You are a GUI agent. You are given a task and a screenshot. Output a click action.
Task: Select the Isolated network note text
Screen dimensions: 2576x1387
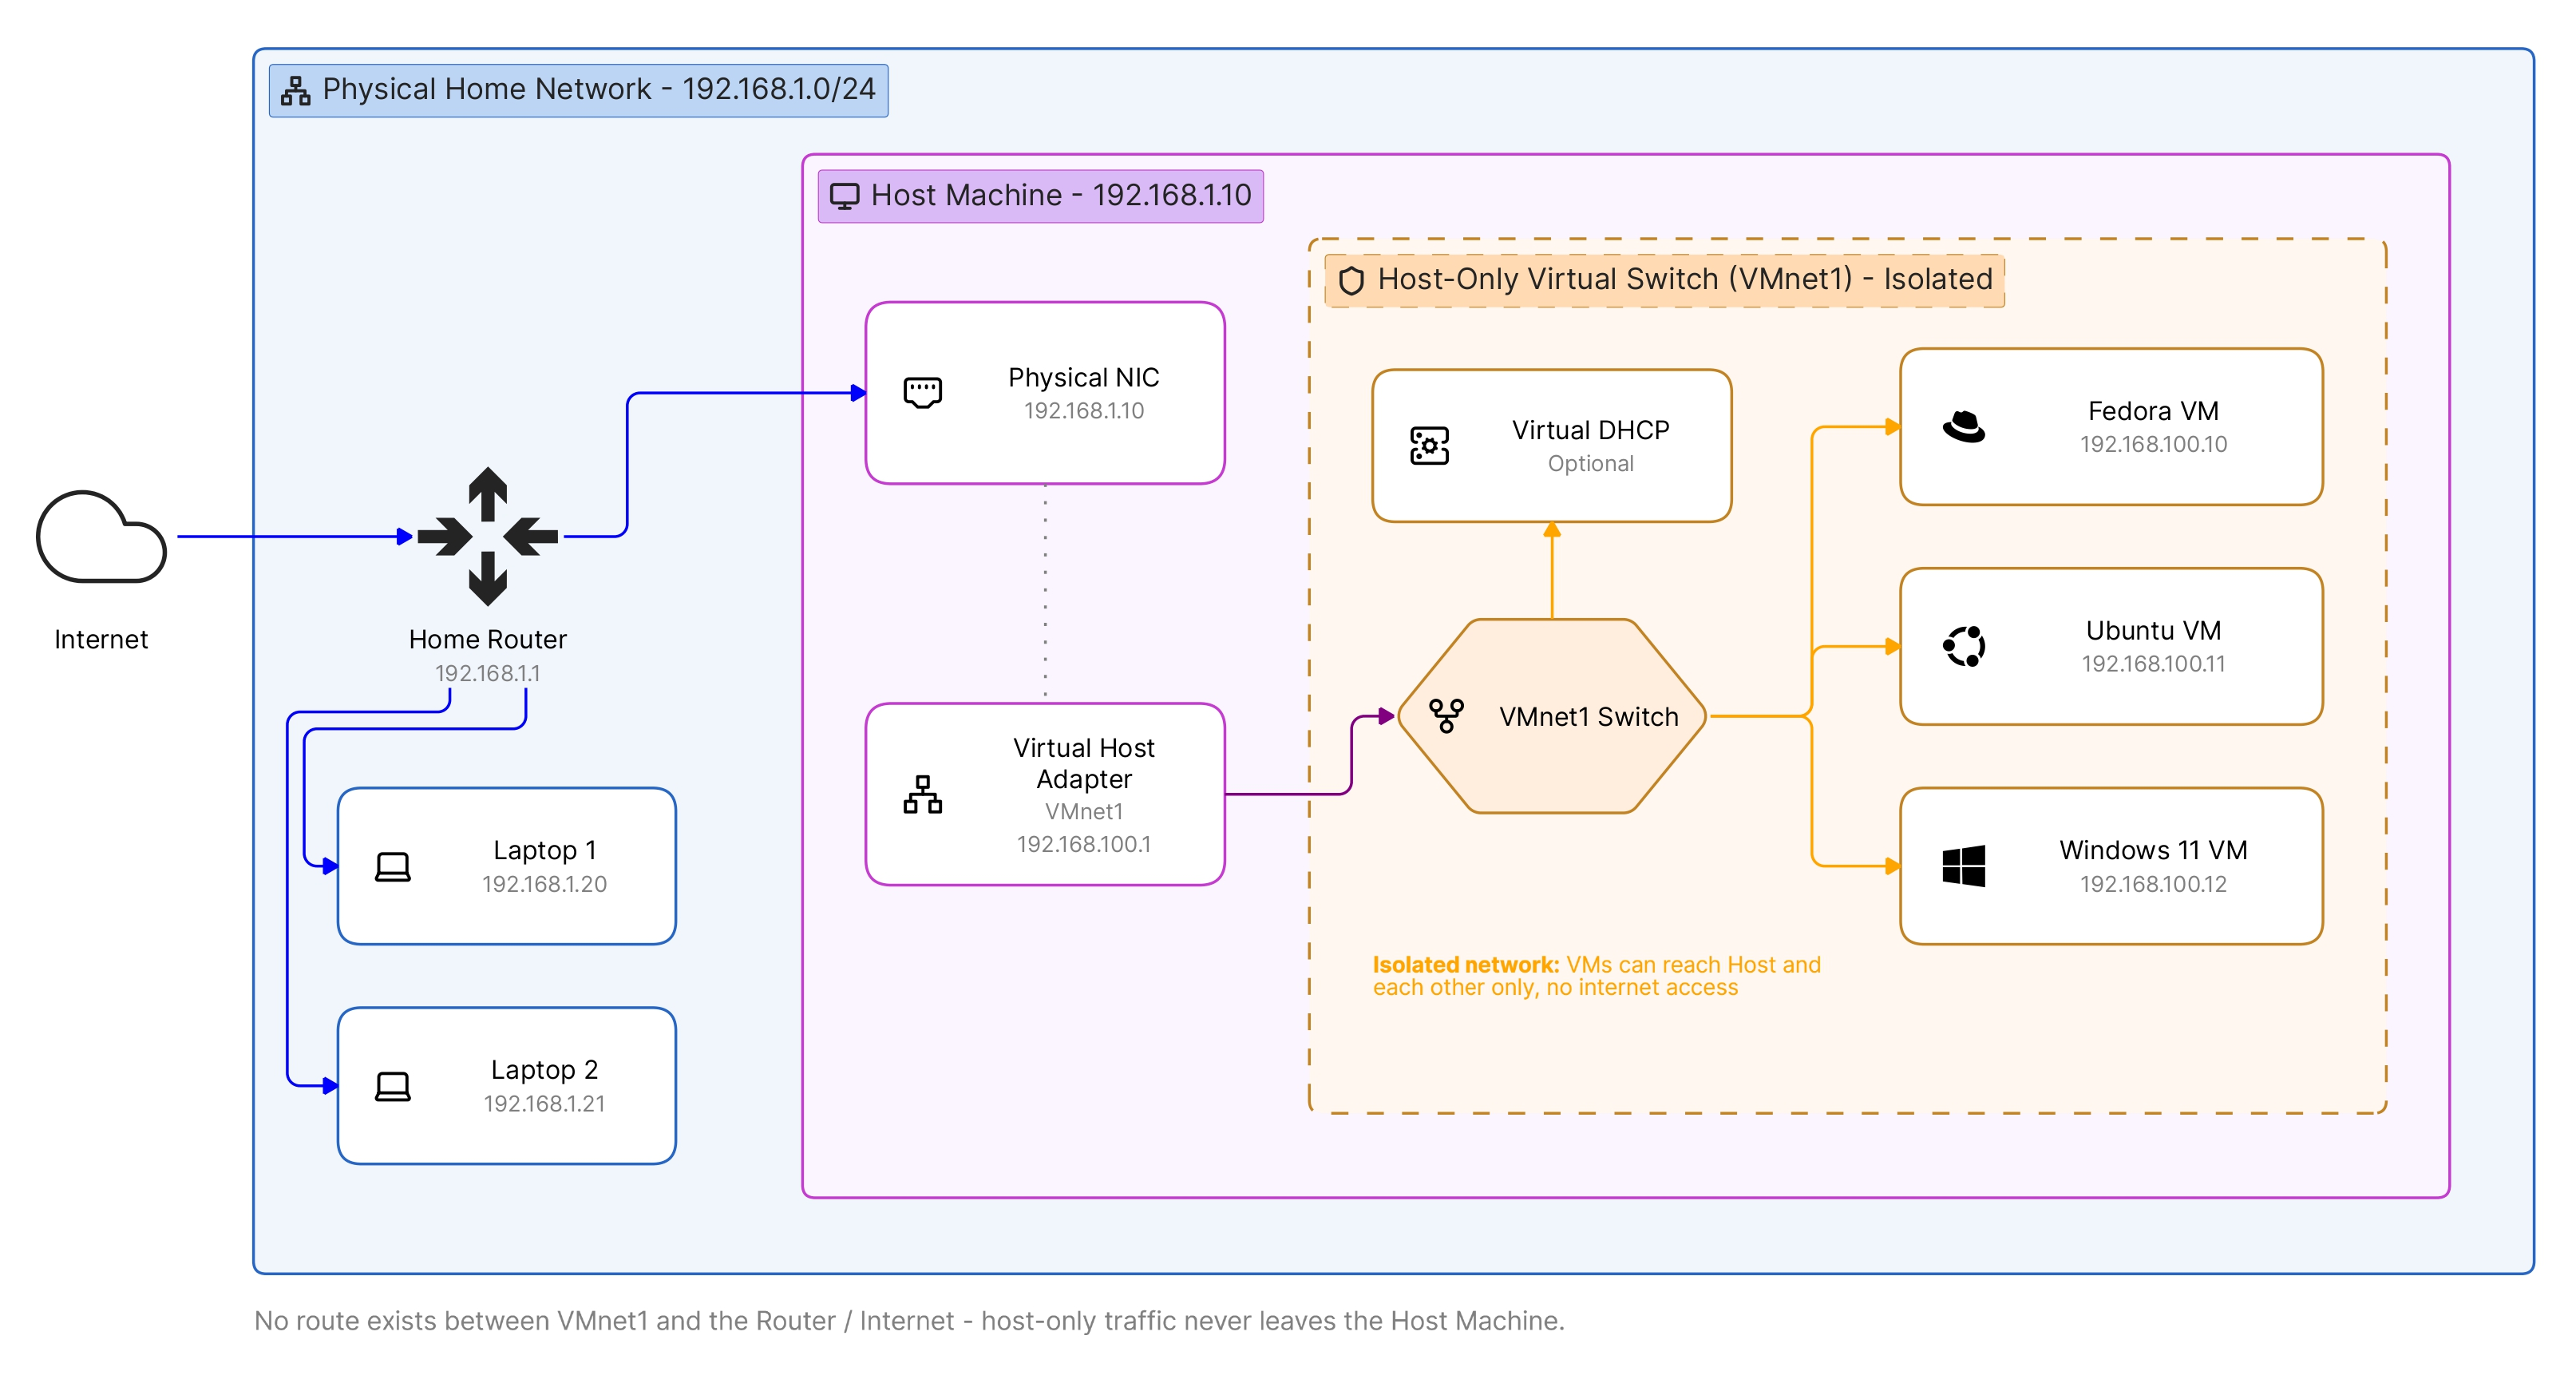pos(1596,976)
